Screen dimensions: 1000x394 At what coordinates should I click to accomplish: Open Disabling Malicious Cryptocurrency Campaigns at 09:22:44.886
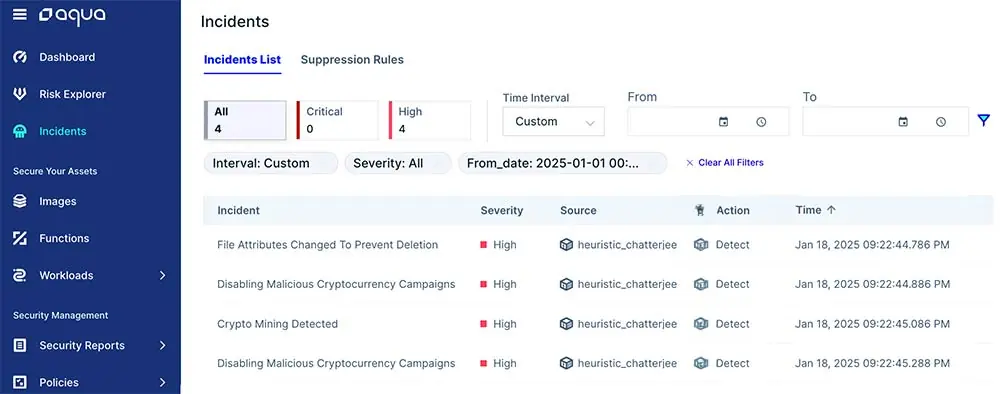coord(336,284)
